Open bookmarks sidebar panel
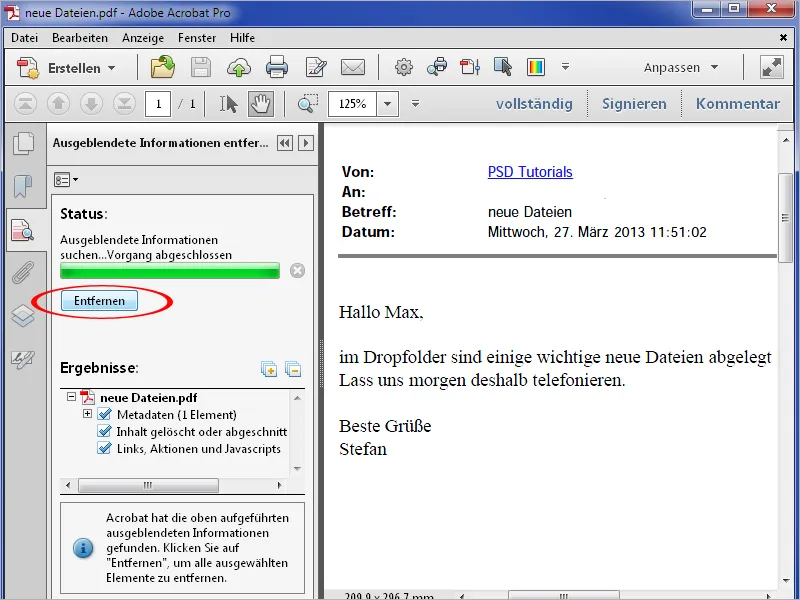Screen dimensions: 800x600 23,186
